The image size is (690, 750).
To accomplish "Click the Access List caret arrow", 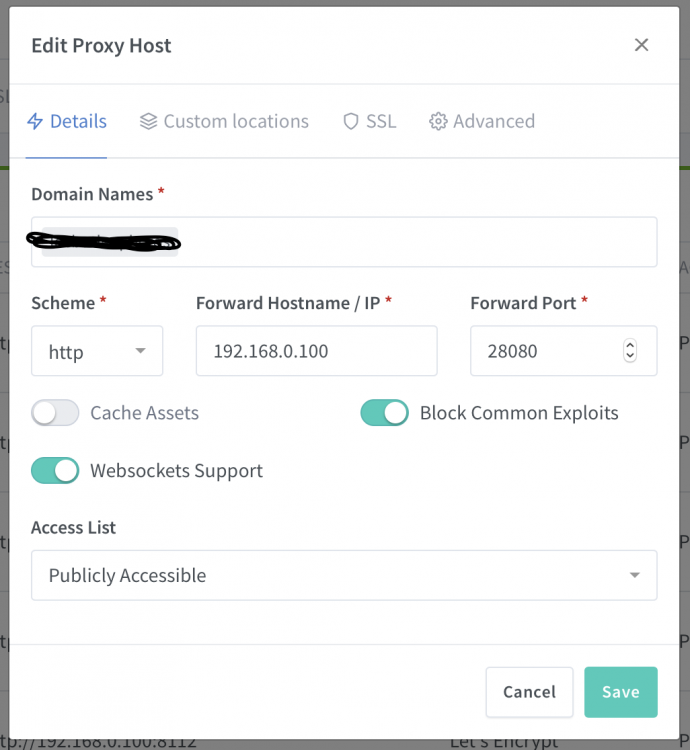I will (x=635, y=575).
